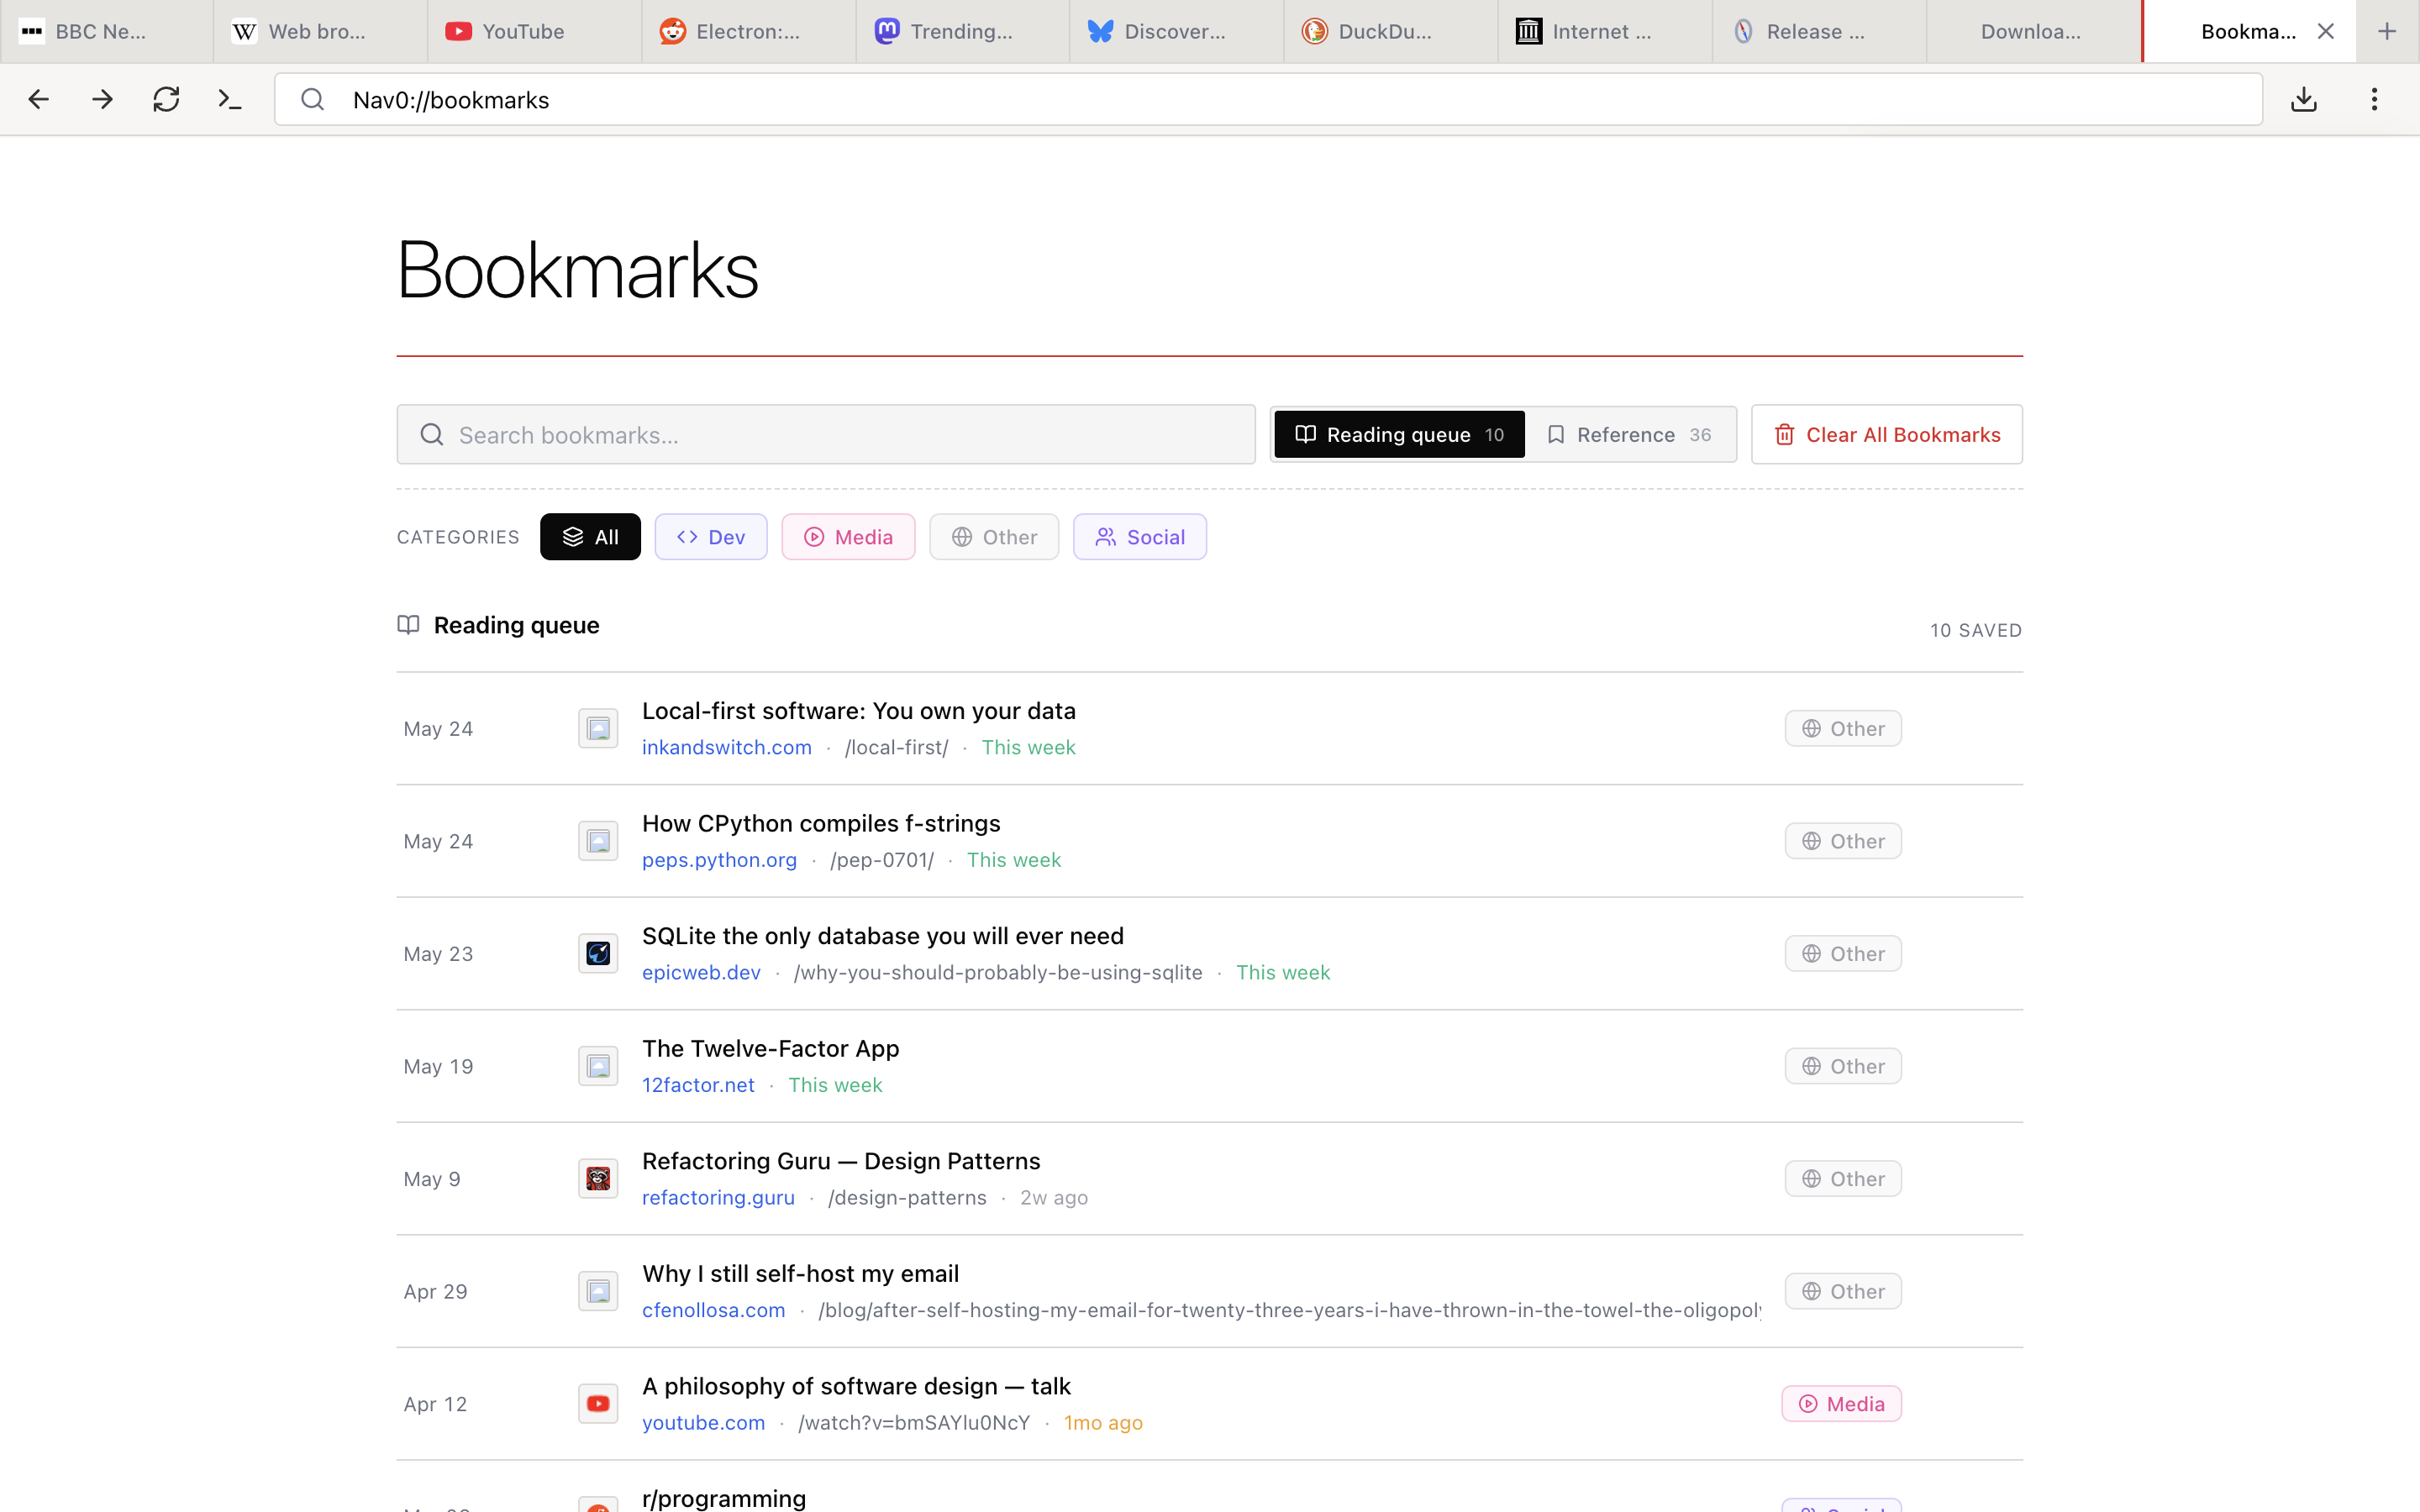Click into the Search bookmarks field

(x=826, y=434)
